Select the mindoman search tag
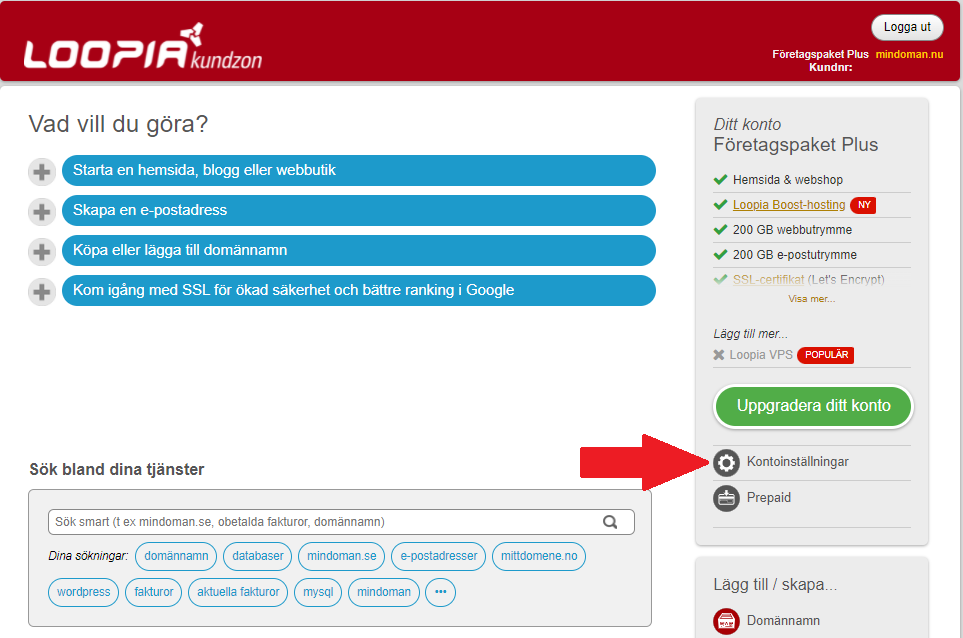Screen dimensions: 963x638 point(384,592)
